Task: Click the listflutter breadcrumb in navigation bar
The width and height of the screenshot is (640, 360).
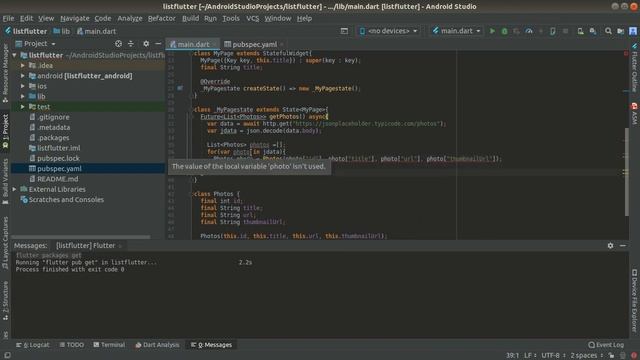Action: pyautogui.click(x=26, y=31)
